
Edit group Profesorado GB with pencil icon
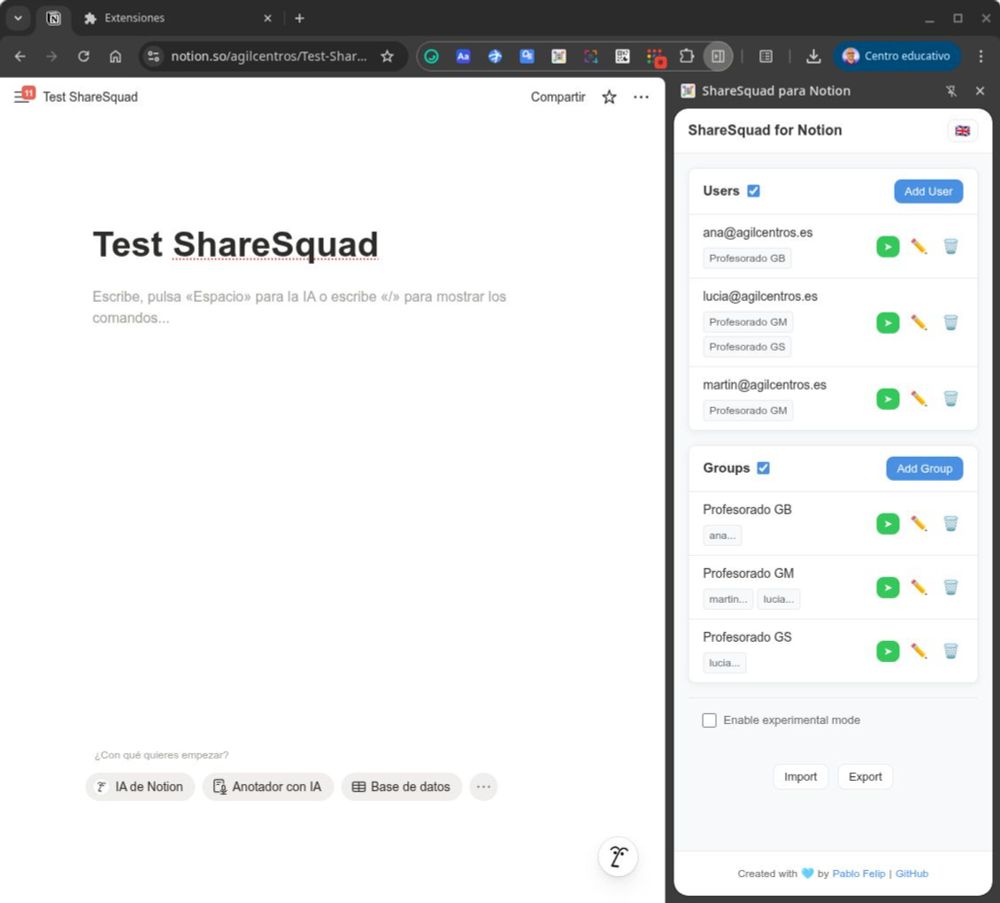pyautogui.click(x=918, y=524)
